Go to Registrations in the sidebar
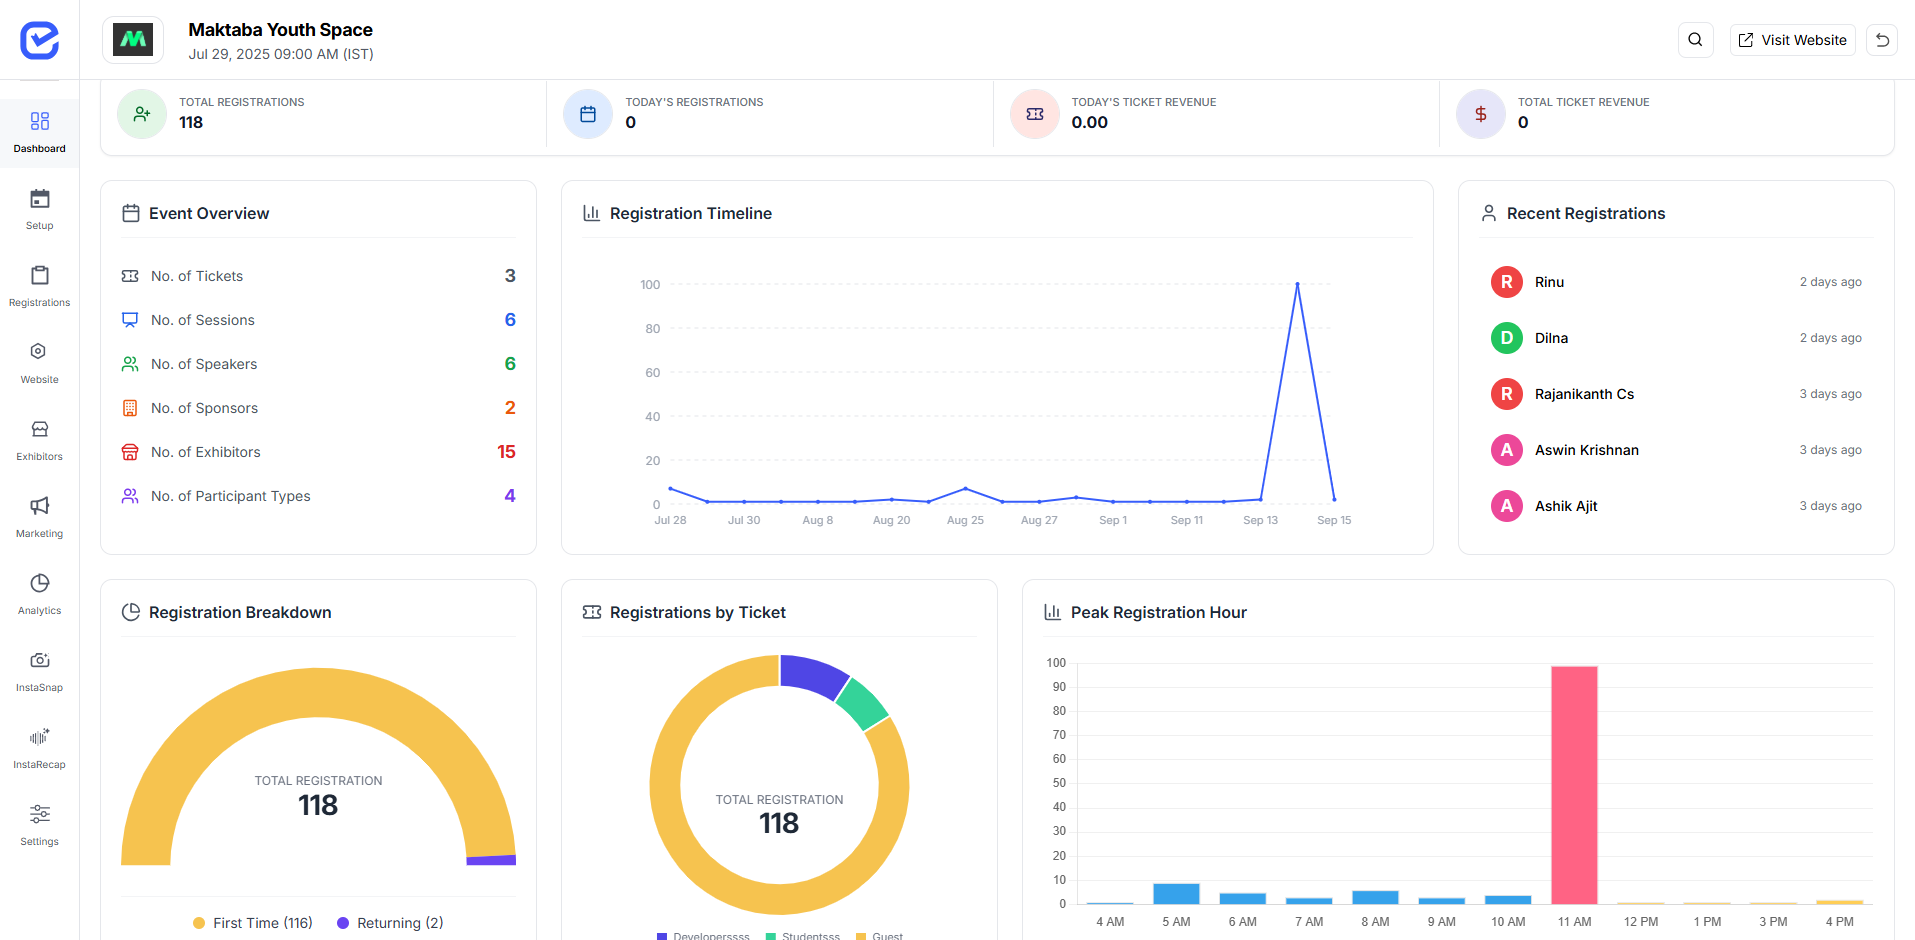 pos(40,286)
